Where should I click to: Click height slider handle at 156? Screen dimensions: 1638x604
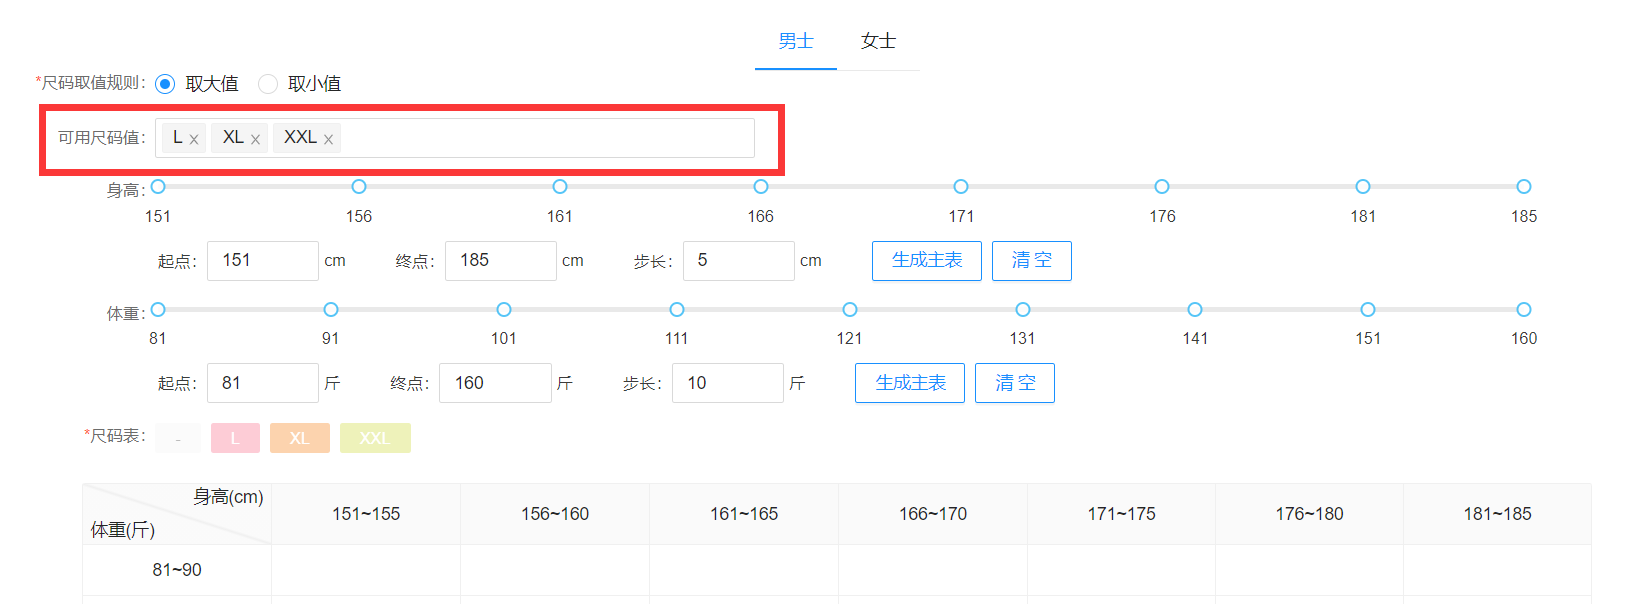pyautogui.click(x=359, y=187)
